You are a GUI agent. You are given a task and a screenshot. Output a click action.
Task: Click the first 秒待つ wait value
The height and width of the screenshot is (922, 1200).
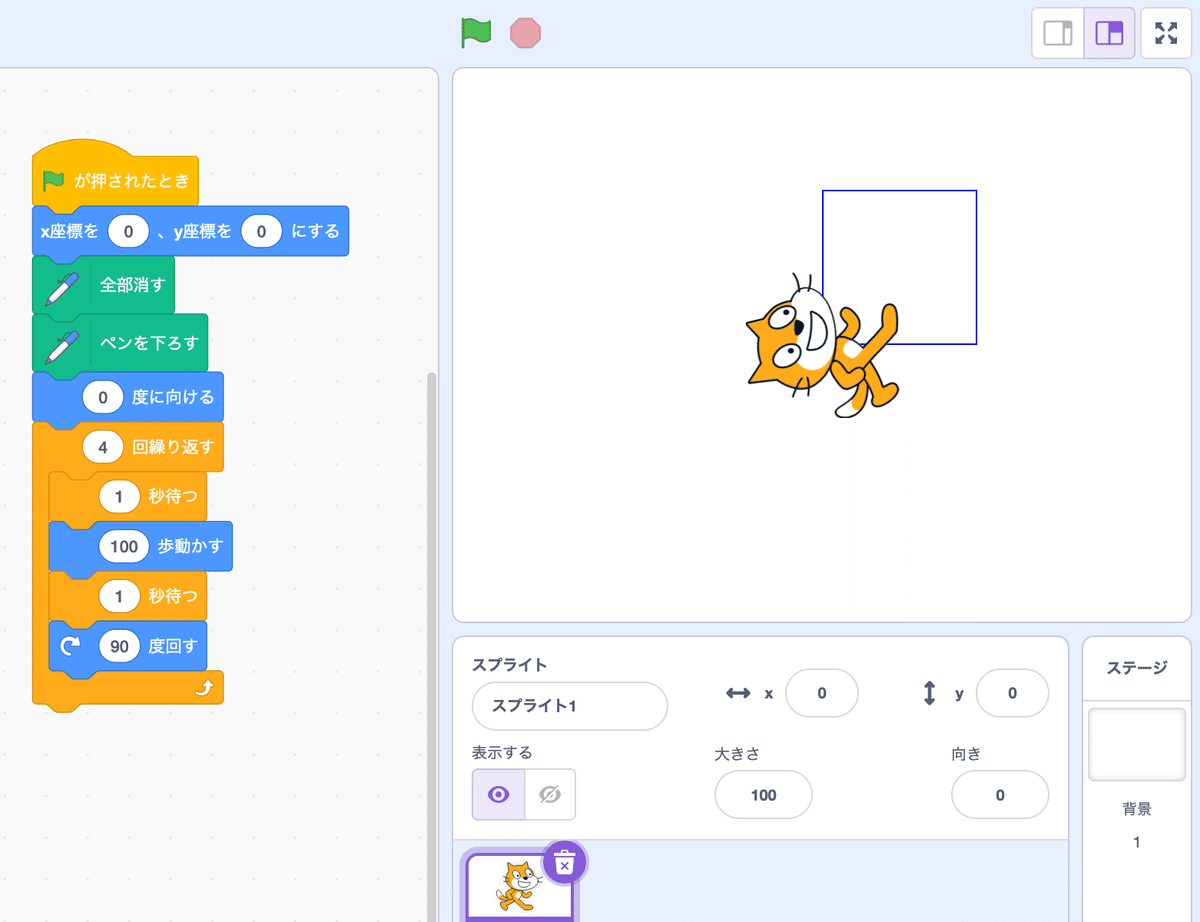tap(119, 496)
